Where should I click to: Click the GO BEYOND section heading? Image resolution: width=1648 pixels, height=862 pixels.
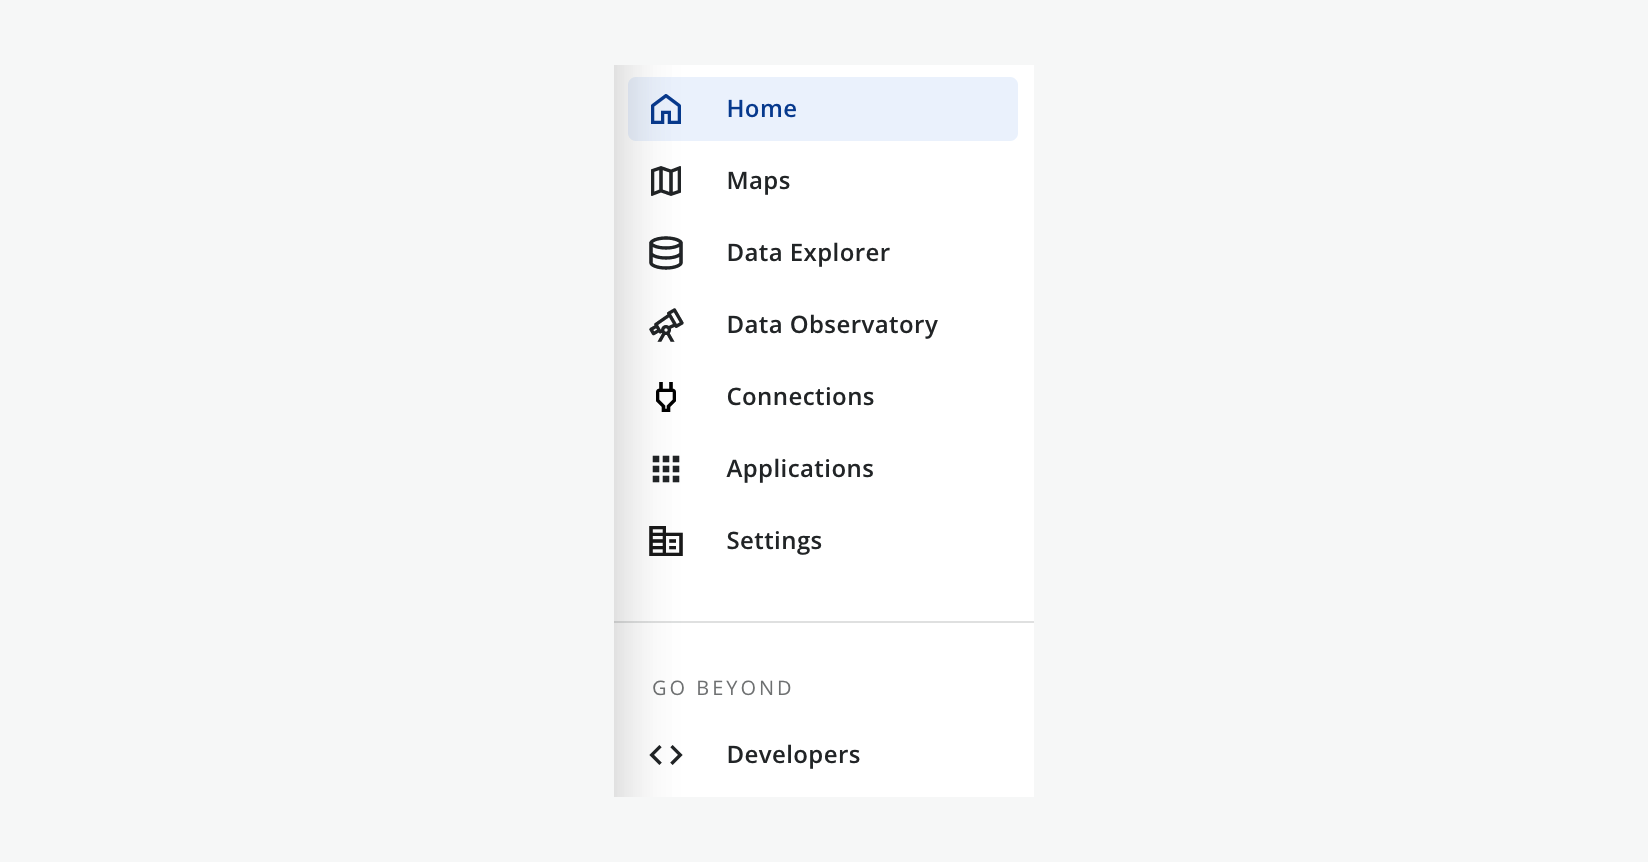[x=722, y=688]
